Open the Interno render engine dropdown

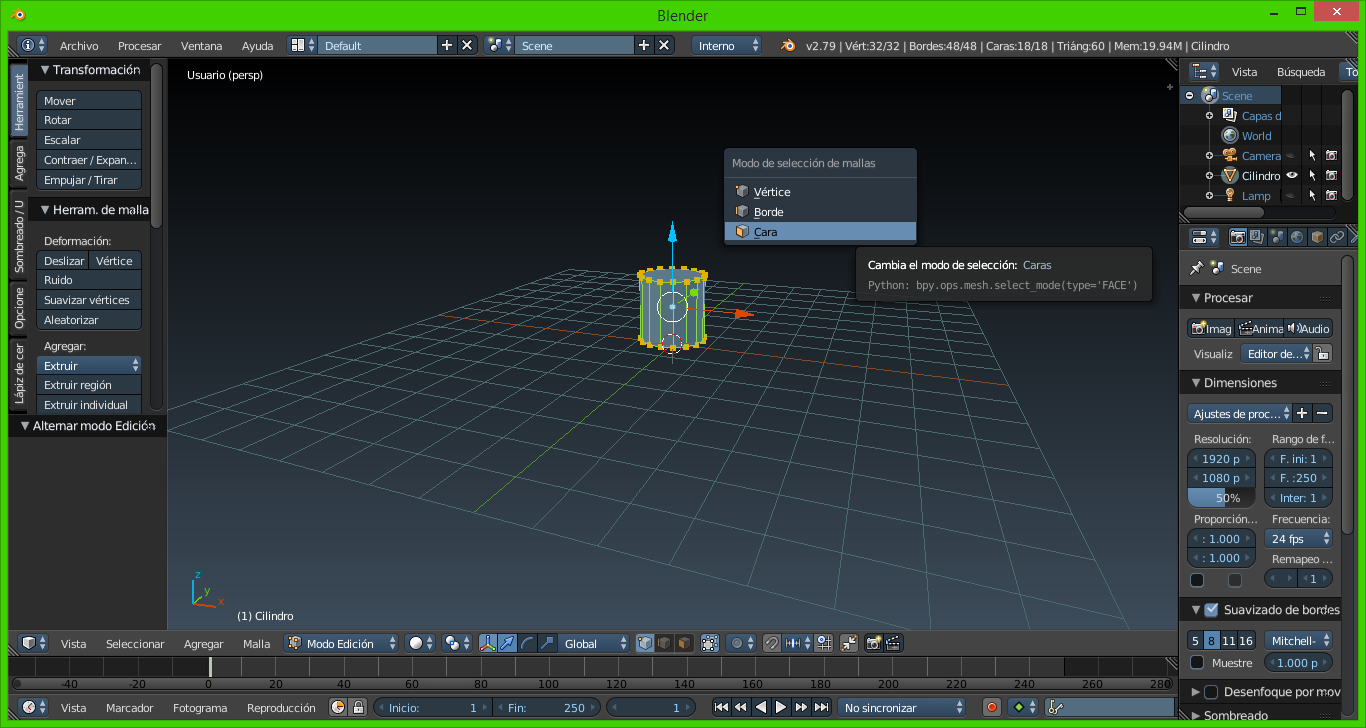coord(727,46)
